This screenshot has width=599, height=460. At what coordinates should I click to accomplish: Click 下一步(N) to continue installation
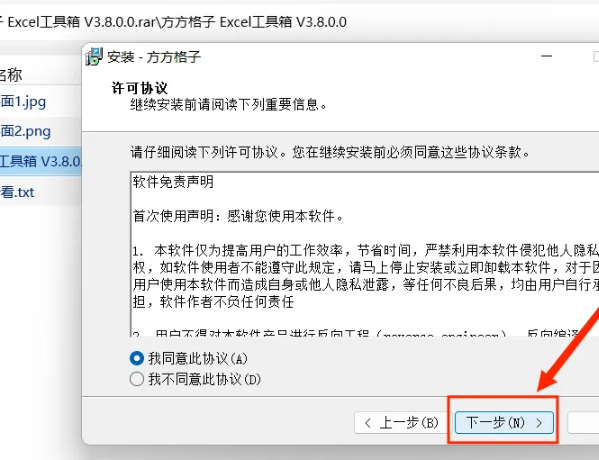(x=504, y=423)
